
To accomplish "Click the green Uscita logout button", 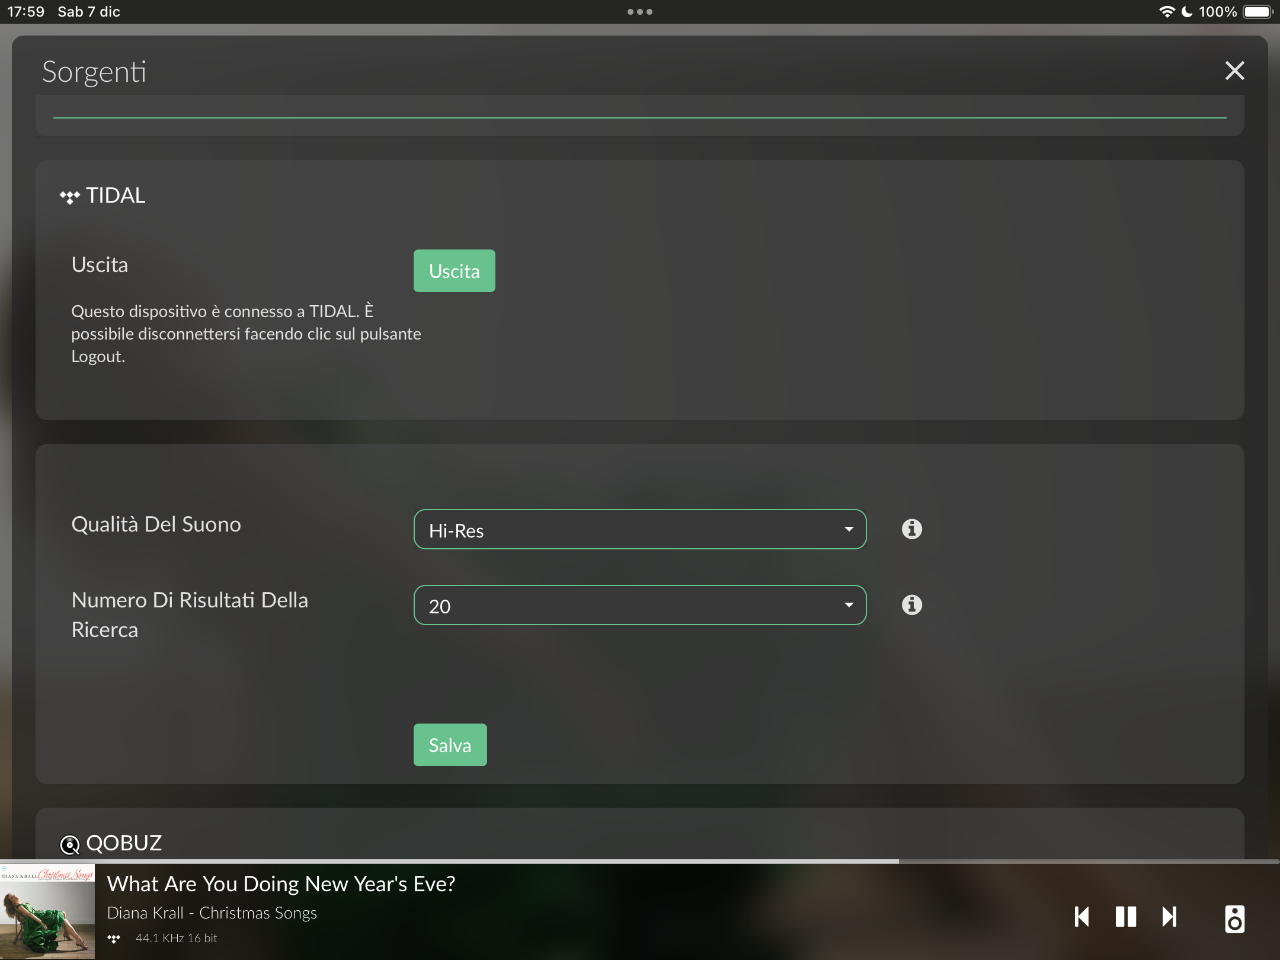I will click(x=454, y=271).
